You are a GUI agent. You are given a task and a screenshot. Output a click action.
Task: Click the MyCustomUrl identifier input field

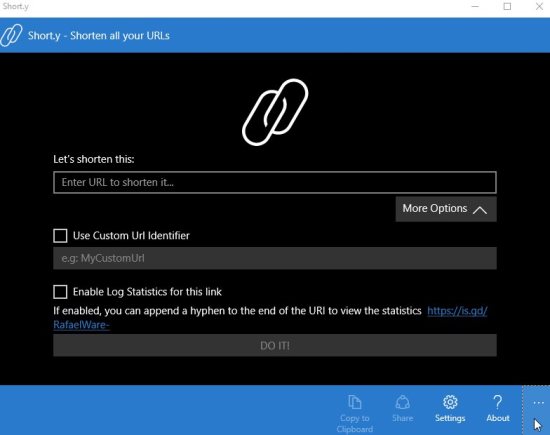(x=275, y=258)
